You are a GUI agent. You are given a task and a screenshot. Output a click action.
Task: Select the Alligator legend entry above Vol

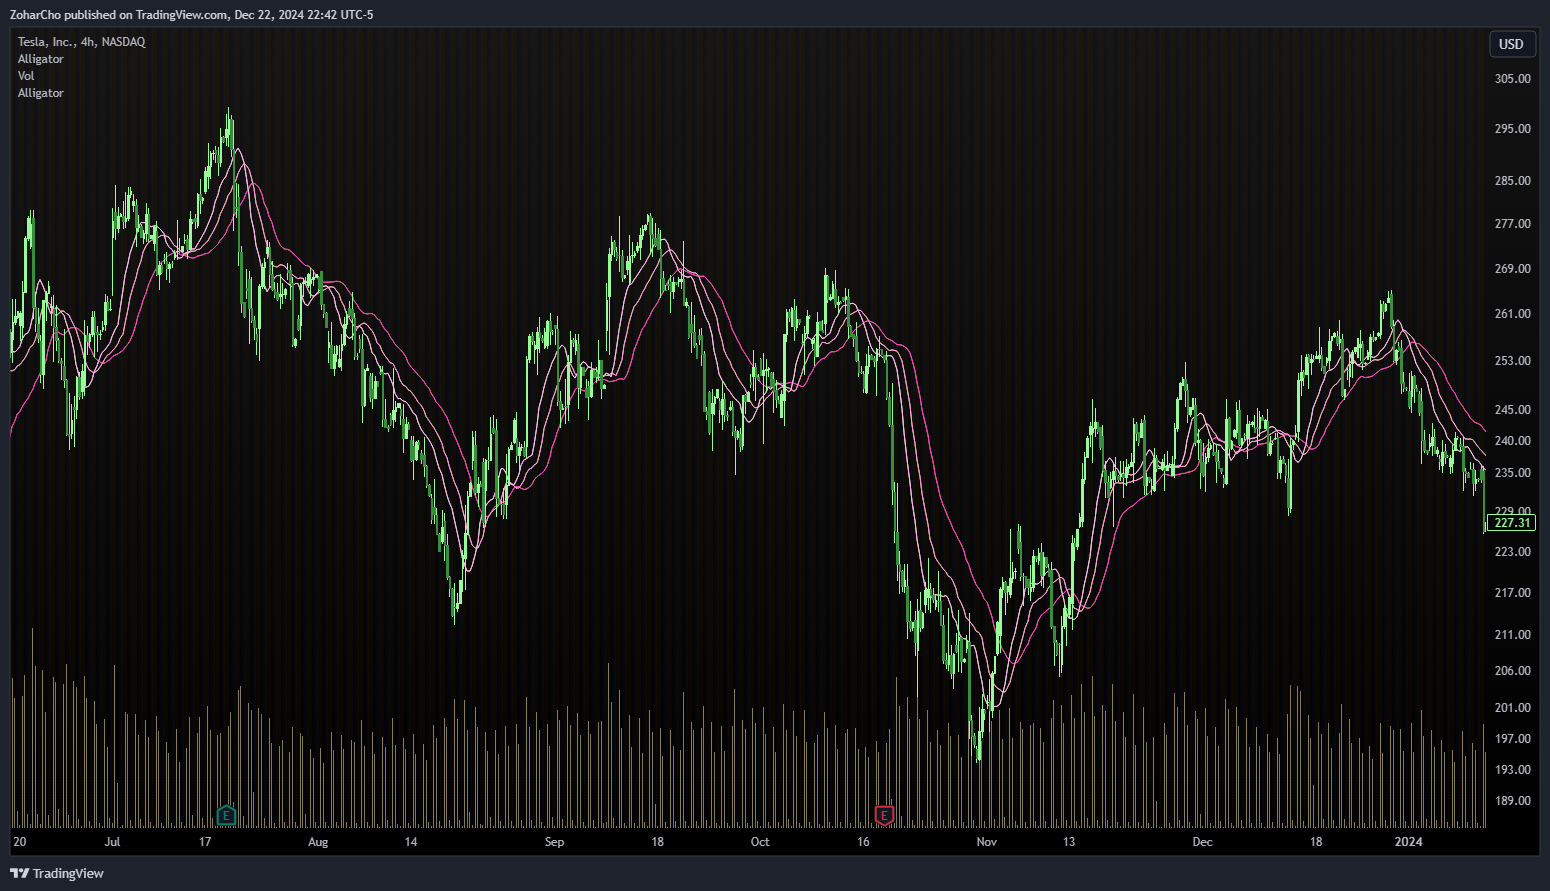tap(41, 59)
